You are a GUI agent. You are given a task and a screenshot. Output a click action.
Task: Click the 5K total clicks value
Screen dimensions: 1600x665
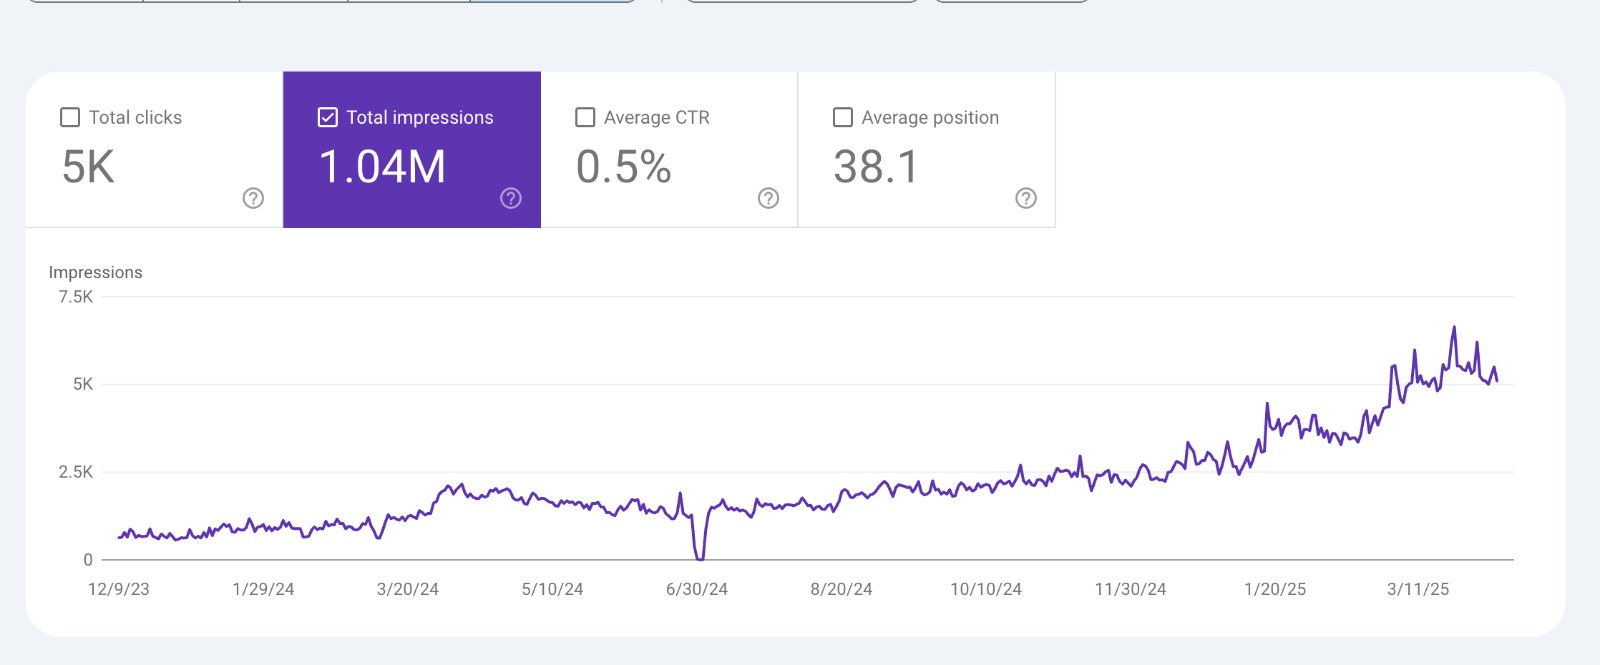(x=88, y=167)
